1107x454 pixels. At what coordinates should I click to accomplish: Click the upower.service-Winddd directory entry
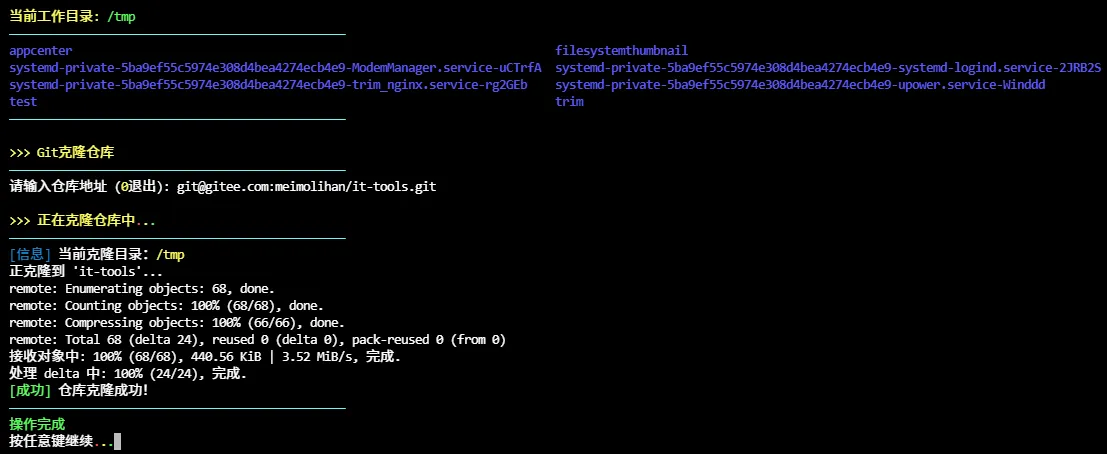(800, 85)
